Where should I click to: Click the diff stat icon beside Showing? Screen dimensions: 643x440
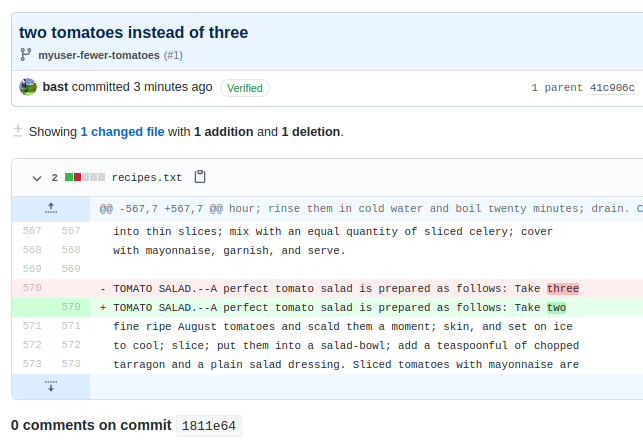(17, 131)
